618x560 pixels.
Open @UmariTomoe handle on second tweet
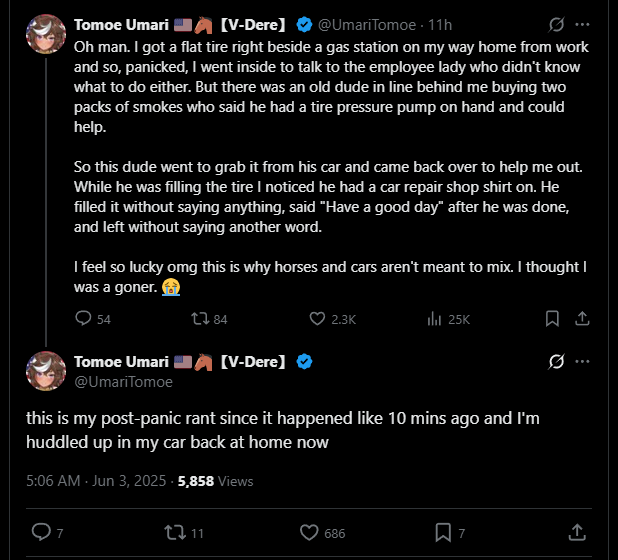(123, 381)
